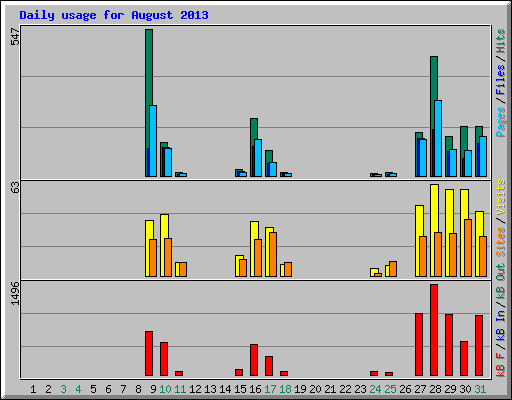Click day '20' on the axis
Screen dimensions: 512x400
315,389
